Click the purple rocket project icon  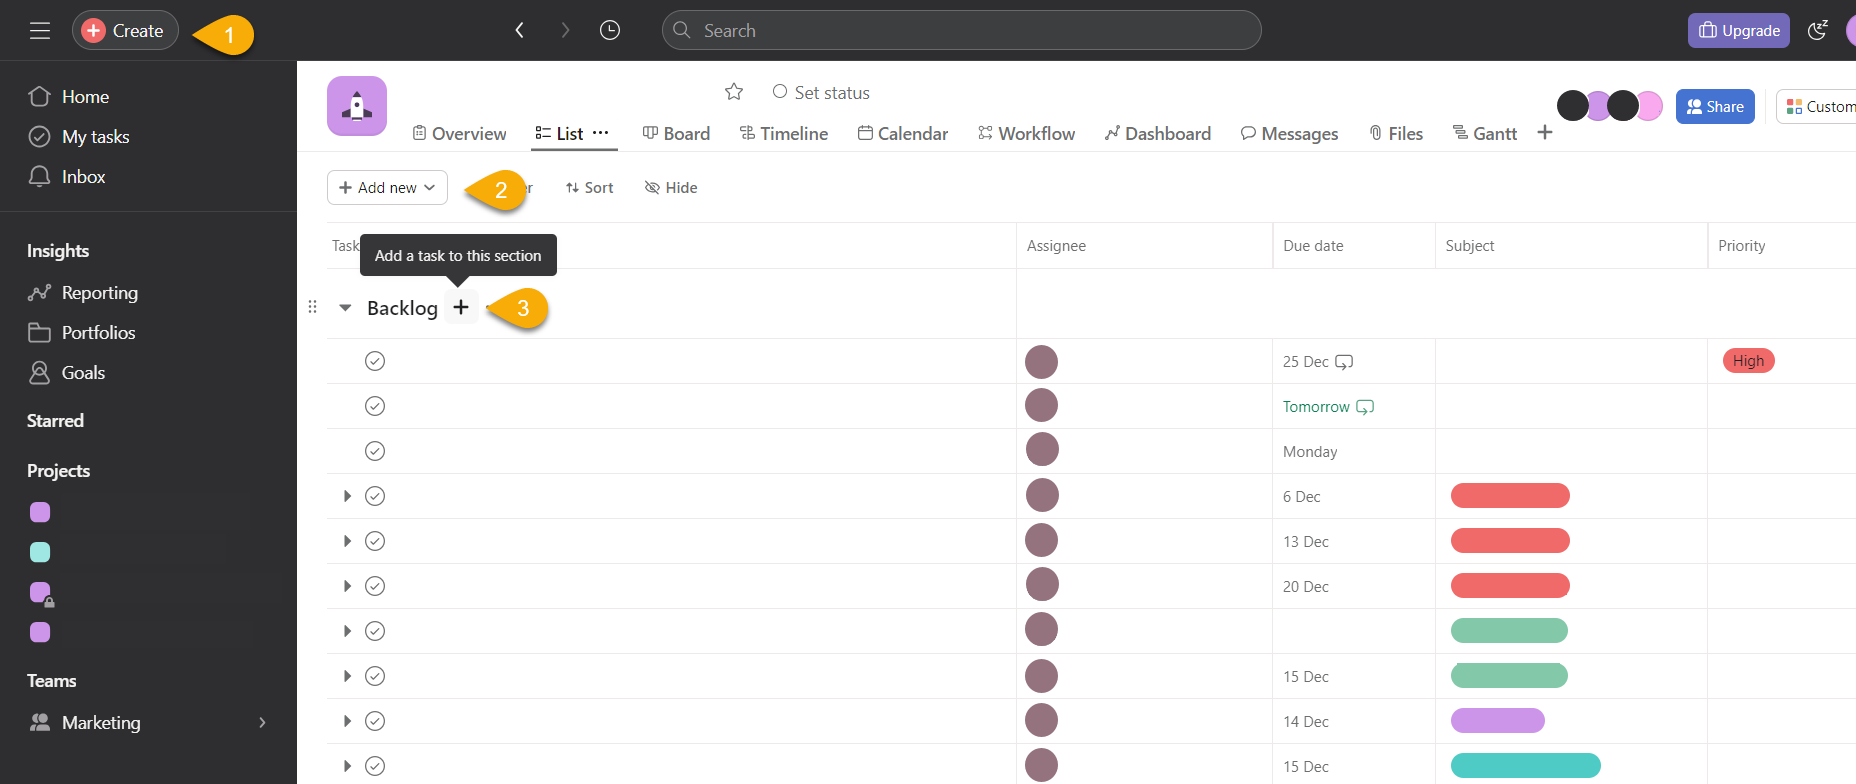357,106
